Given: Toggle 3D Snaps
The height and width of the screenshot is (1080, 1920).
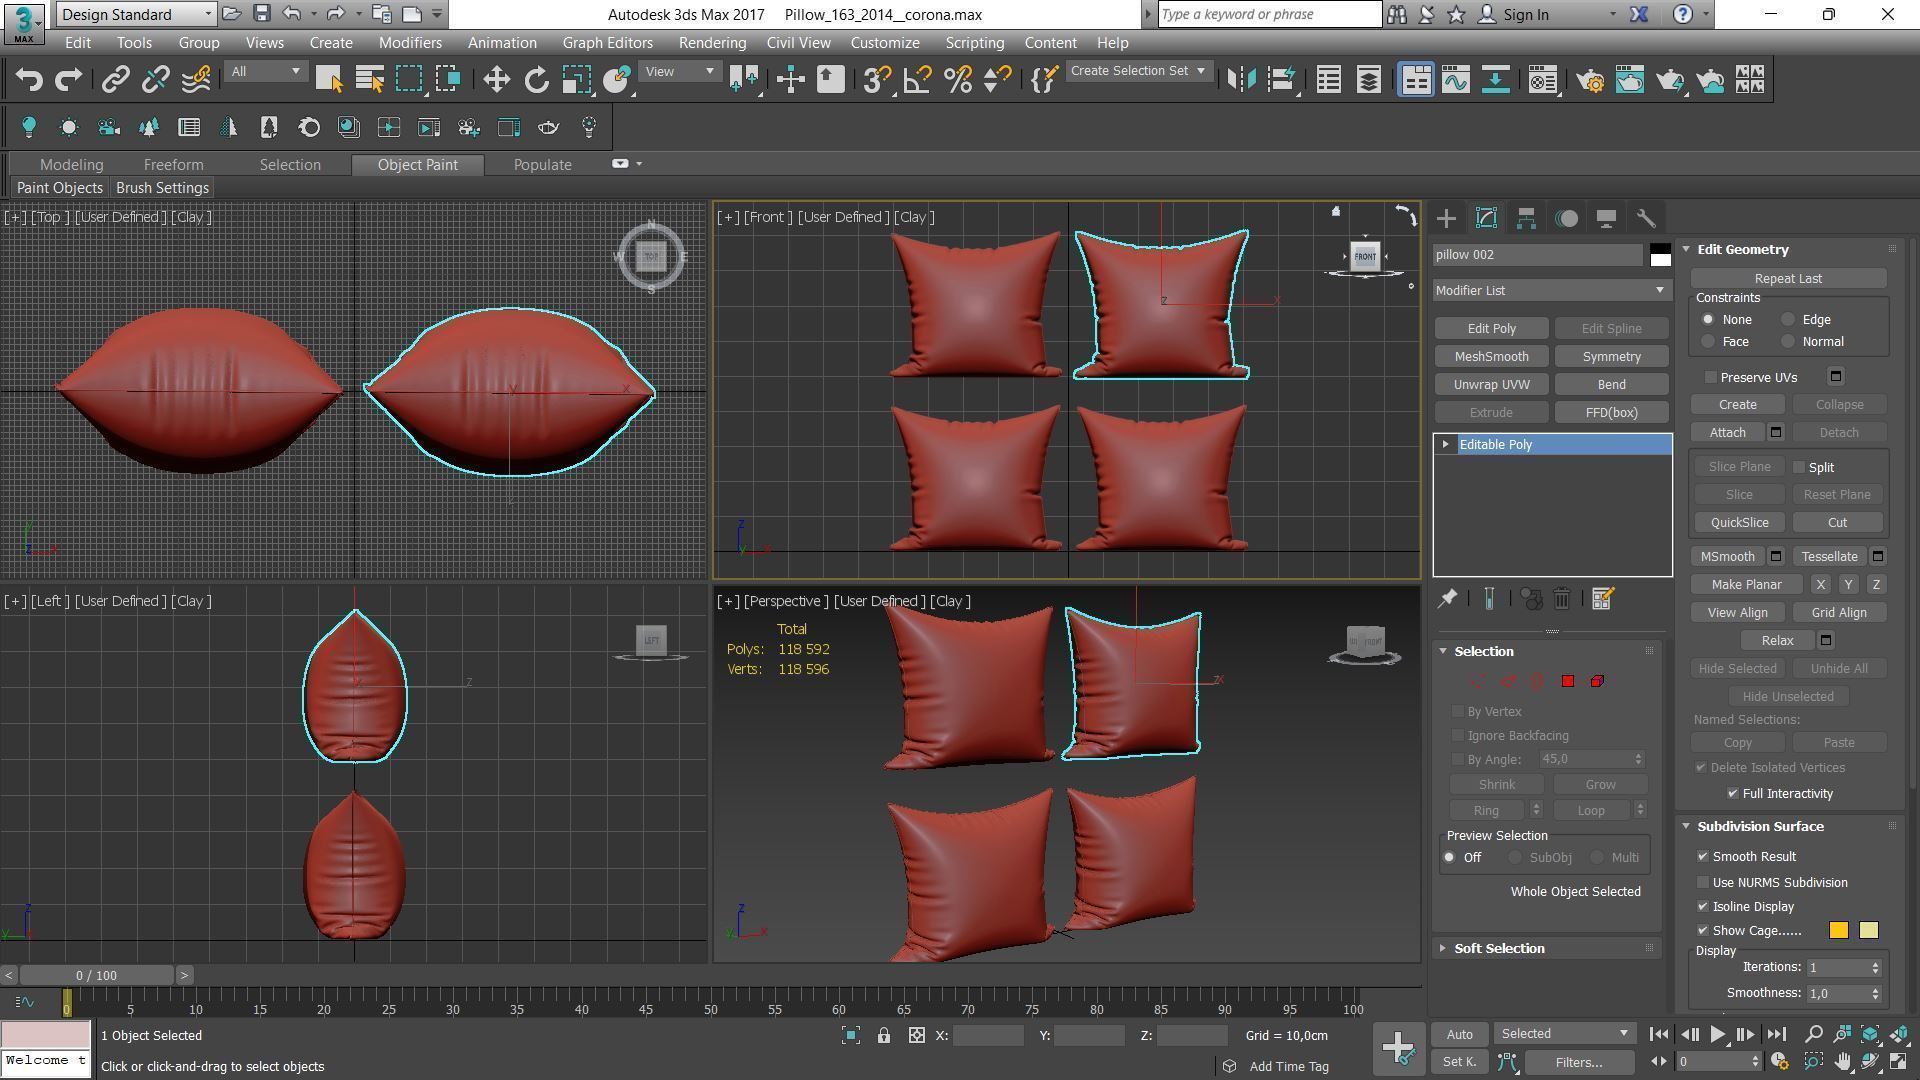Looking at the screenshot, I should coord(877,80).
